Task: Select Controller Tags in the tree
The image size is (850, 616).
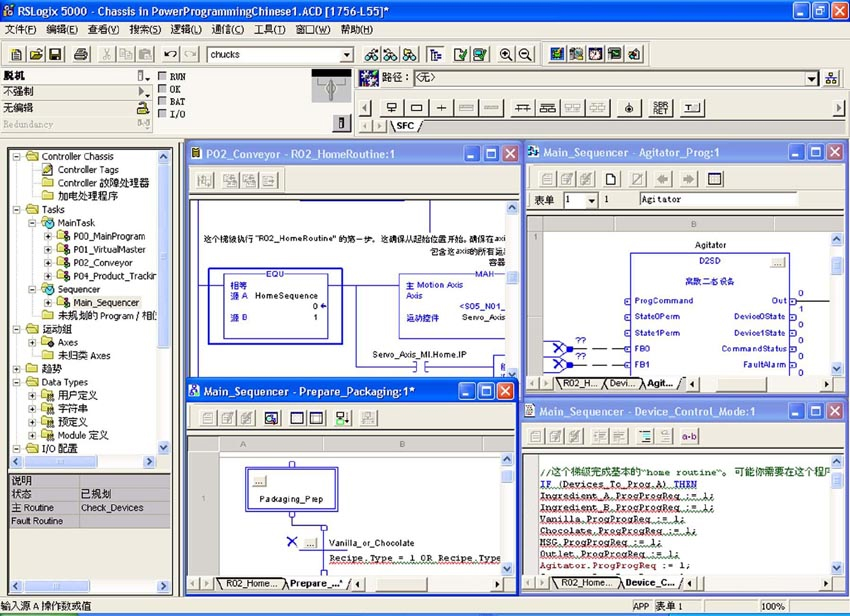Action: click(x=88, y=170)
